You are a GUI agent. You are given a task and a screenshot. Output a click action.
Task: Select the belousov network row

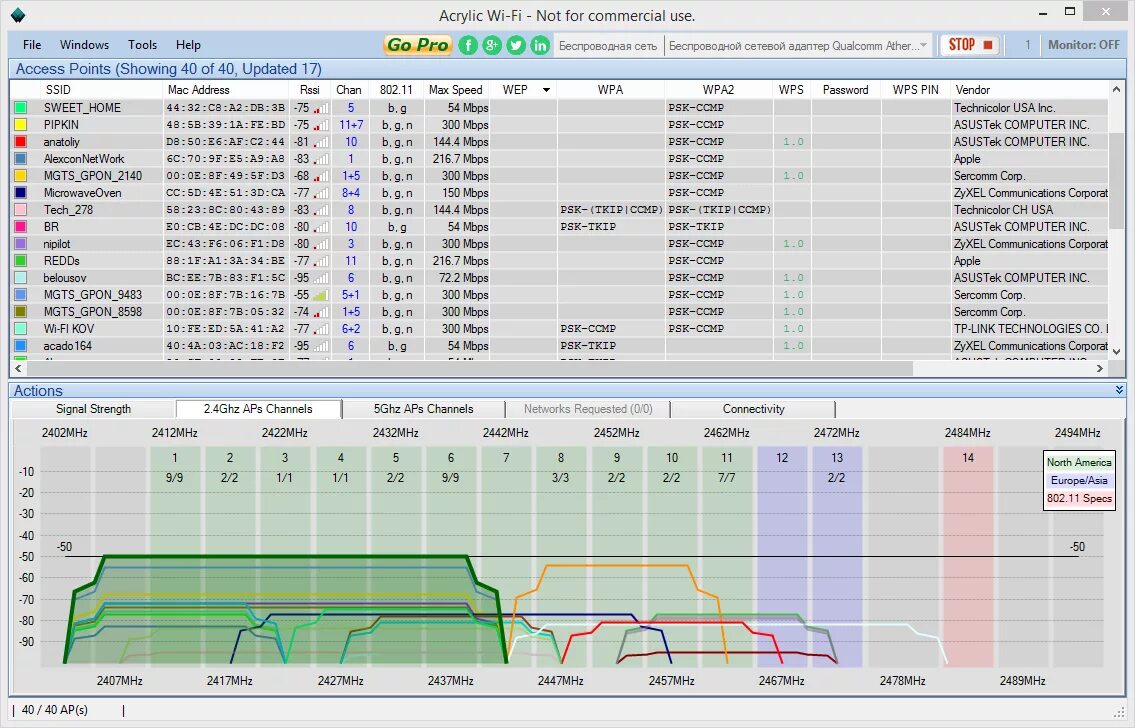pyautogui.click(x=560, y=278)
